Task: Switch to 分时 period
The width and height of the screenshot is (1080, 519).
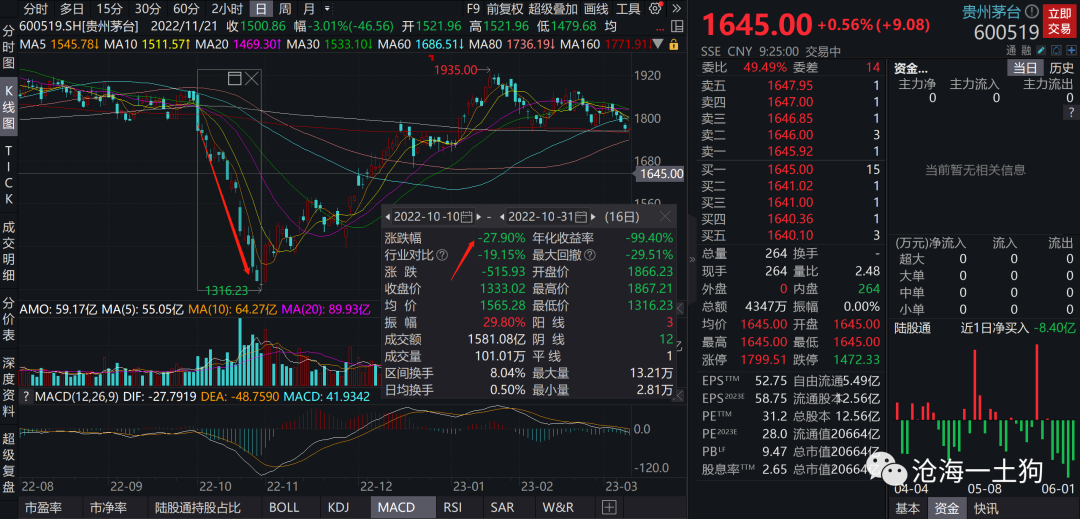Action: (36, 9)
